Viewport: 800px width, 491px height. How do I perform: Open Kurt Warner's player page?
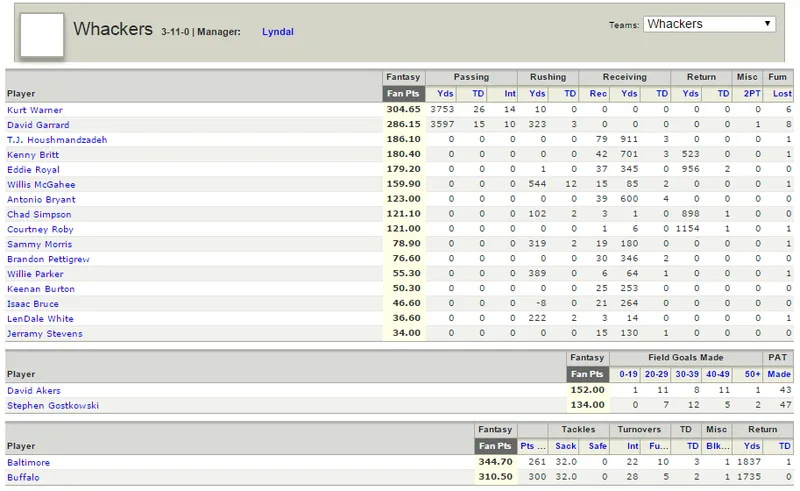point(35,110)
